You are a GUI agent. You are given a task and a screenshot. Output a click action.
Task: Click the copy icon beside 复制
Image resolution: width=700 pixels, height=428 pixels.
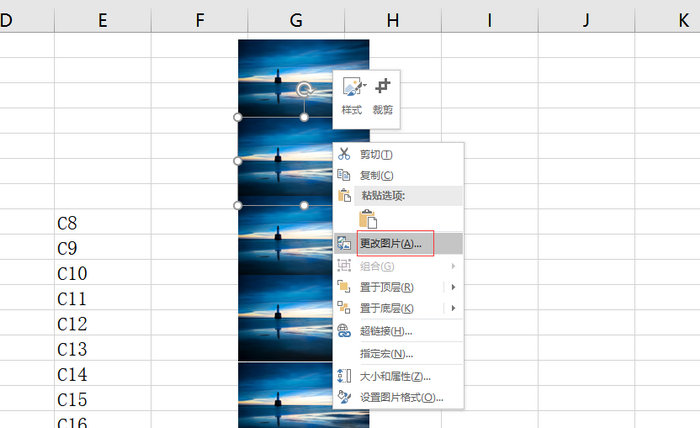pyautogui.click(x=344, y=175)
